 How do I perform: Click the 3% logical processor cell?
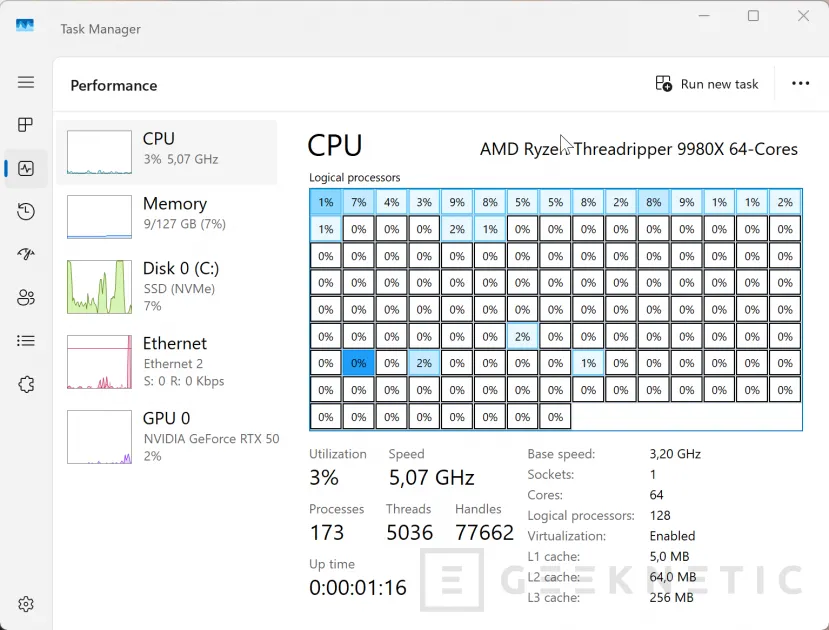click(424, 202)
